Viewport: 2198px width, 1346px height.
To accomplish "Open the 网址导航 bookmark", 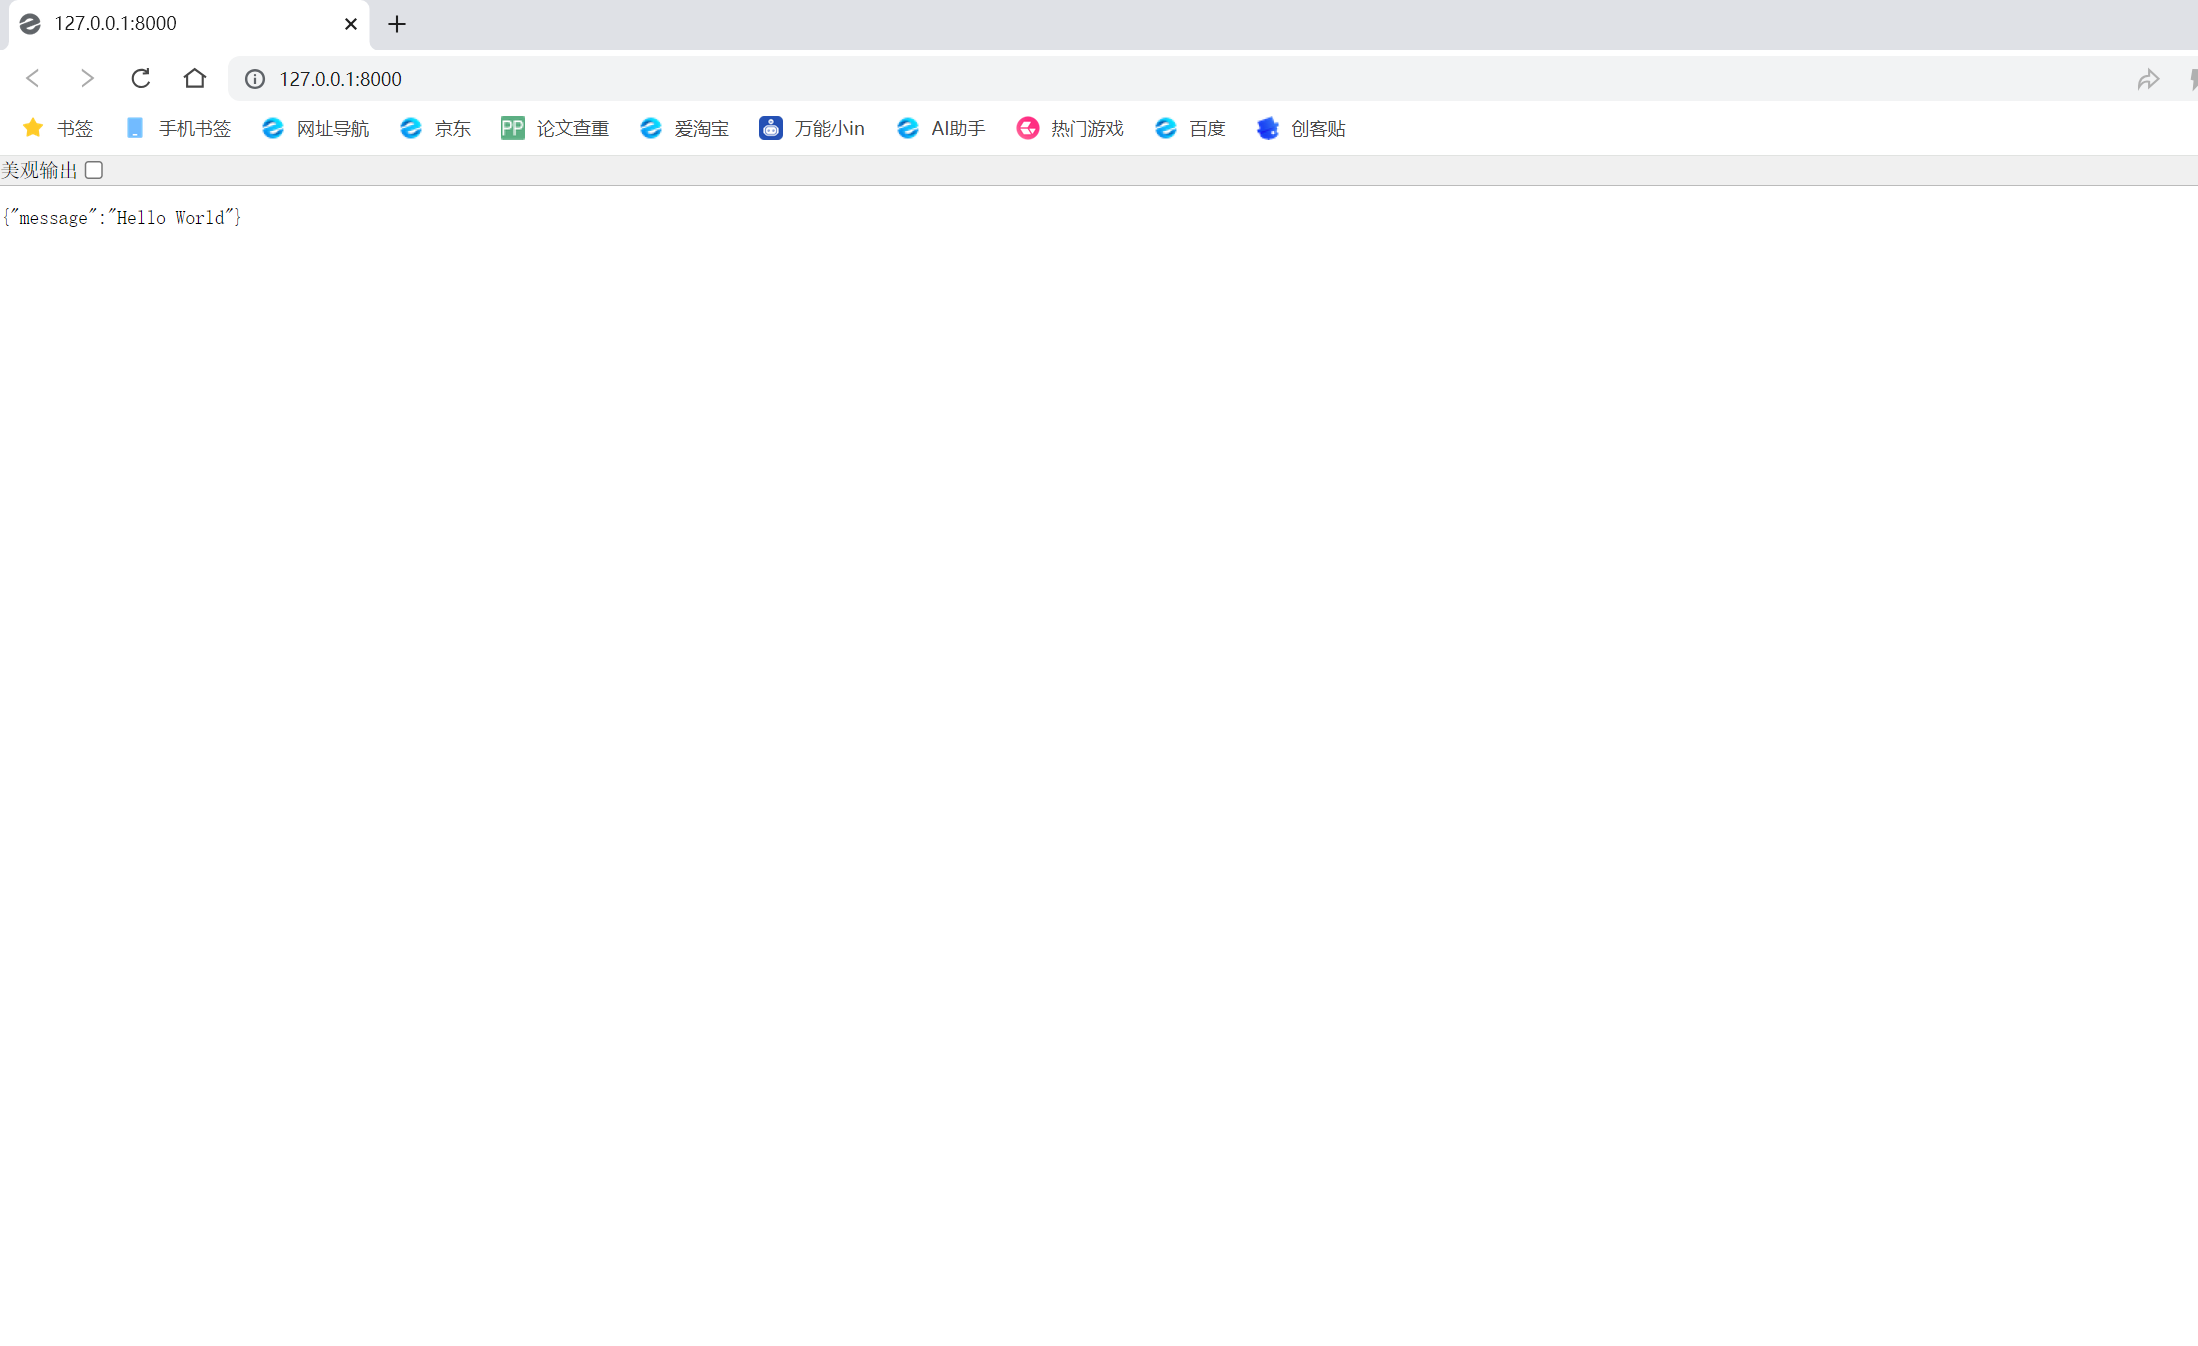I will pos(315,128).
